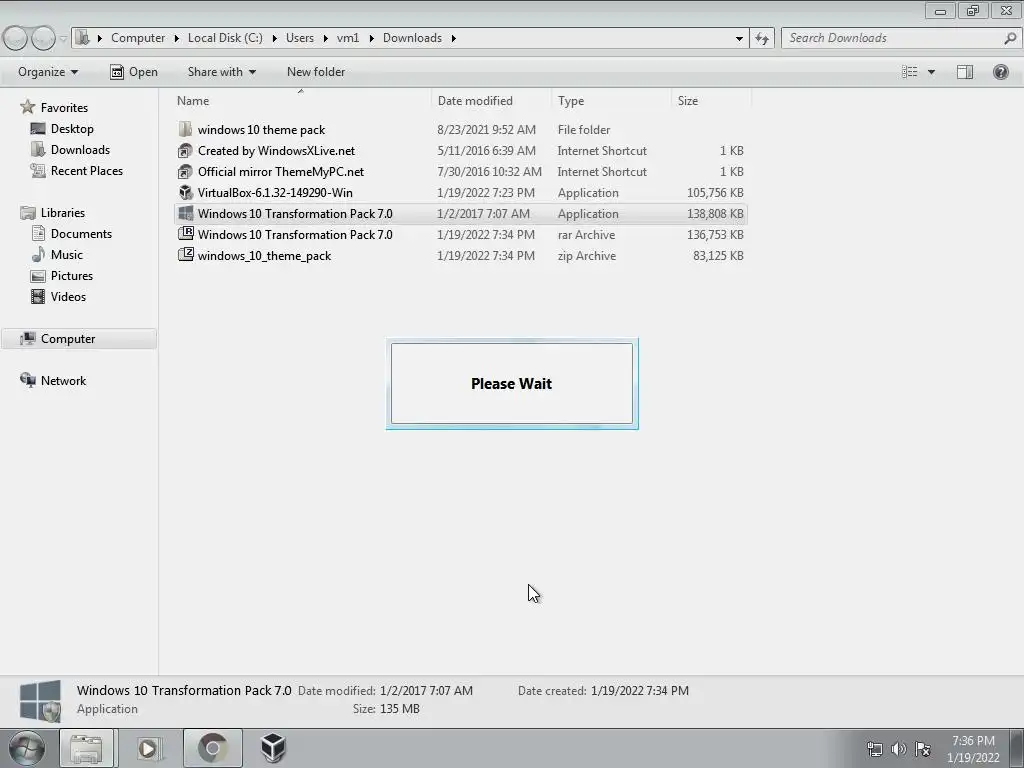1024x768 pixels.
Task: Expand the Share with menu
Action: 221,72
